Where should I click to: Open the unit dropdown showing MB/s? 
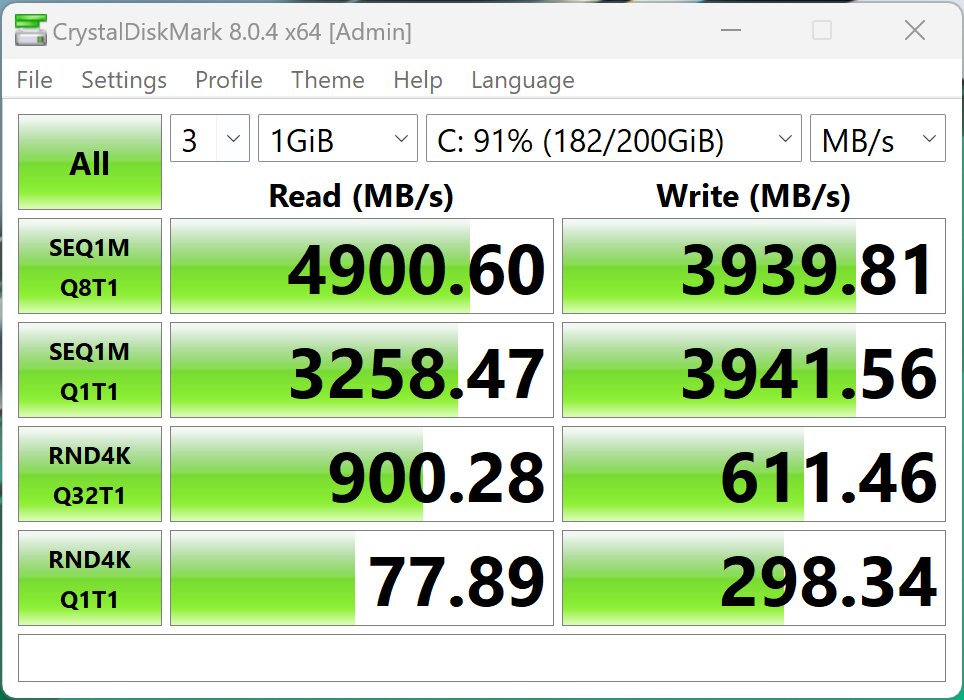pyautogui.click(x=877, y=138)
